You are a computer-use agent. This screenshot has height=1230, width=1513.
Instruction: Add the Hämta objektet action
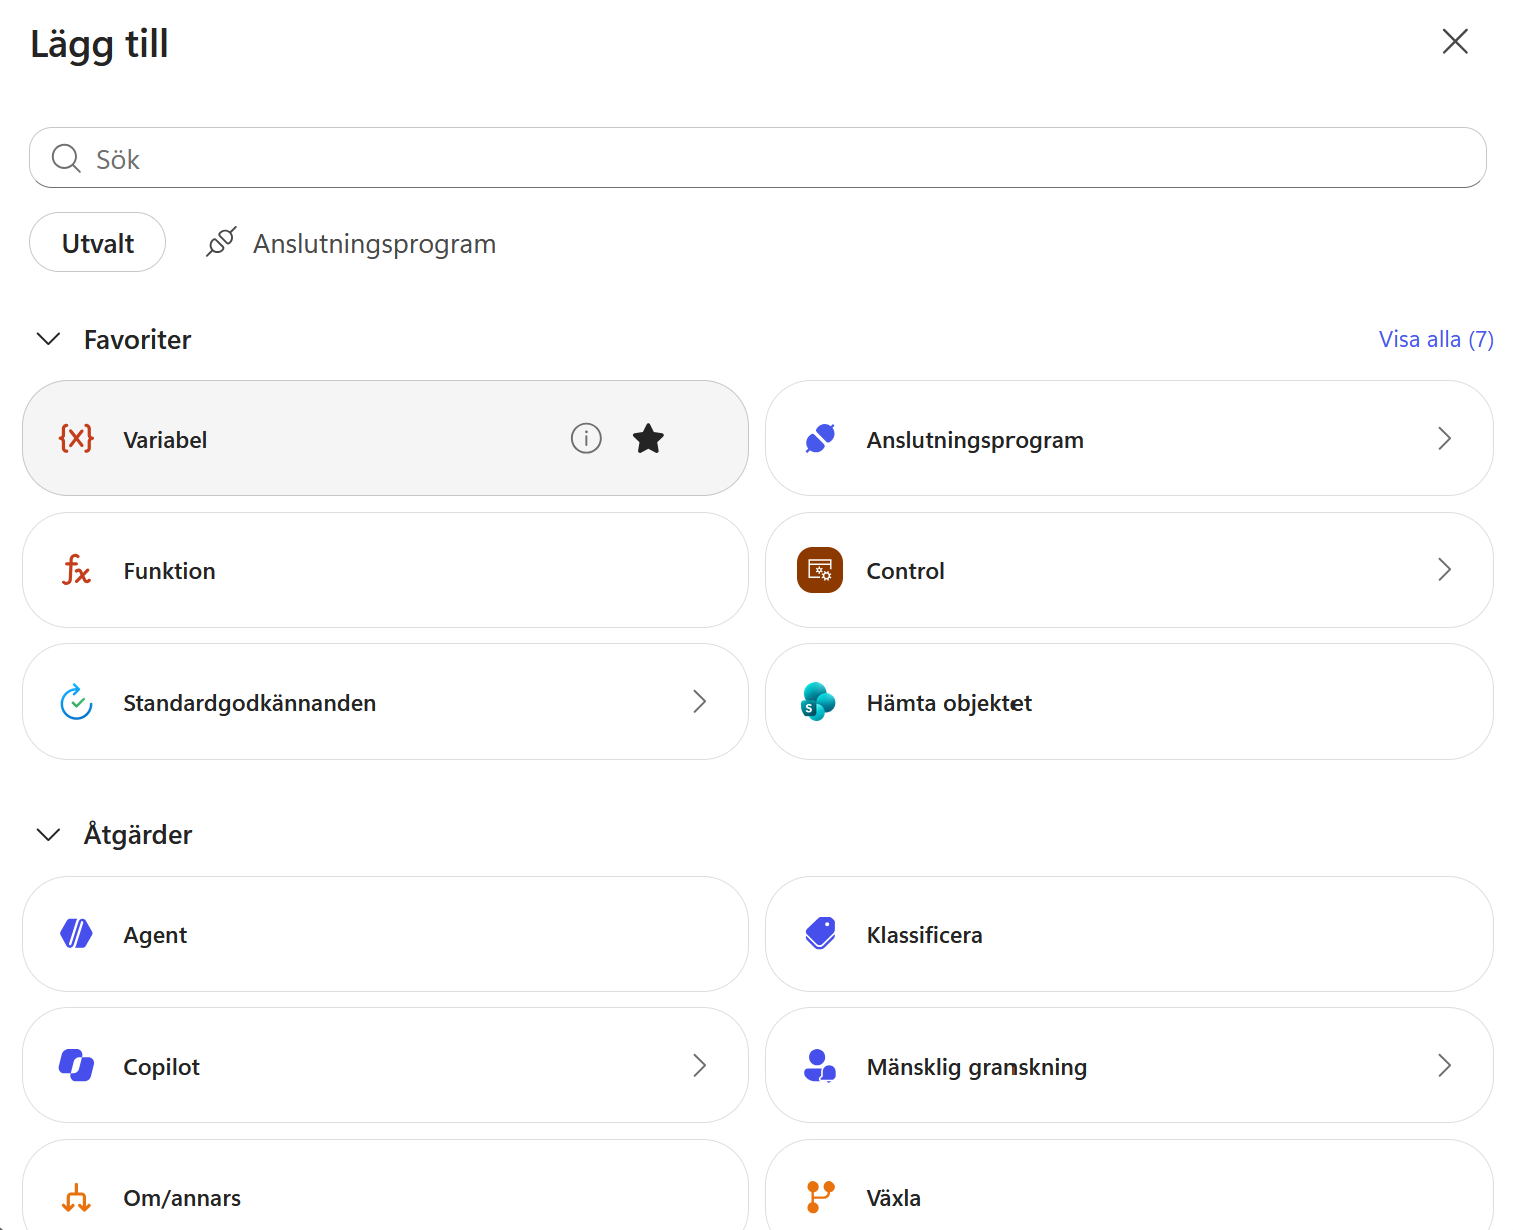coord(1129,702)
